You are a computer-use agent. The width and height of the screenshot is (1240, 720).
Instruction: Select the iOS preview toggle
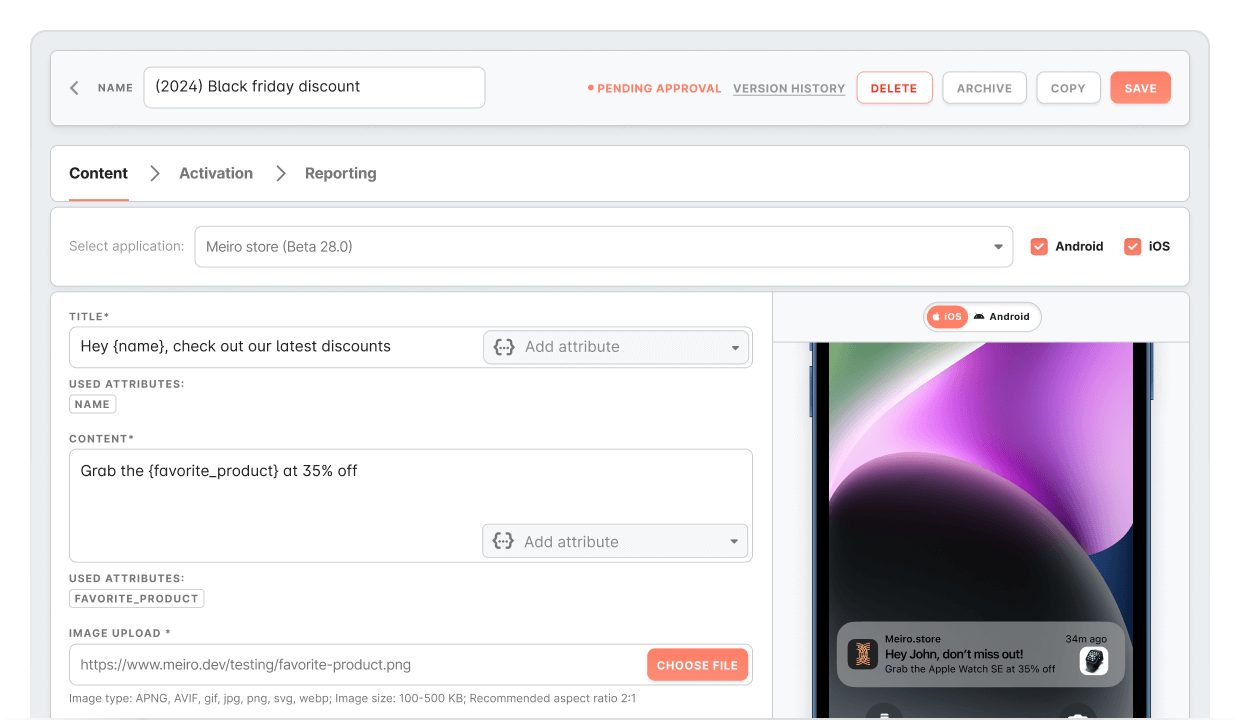tap(946, 317)
